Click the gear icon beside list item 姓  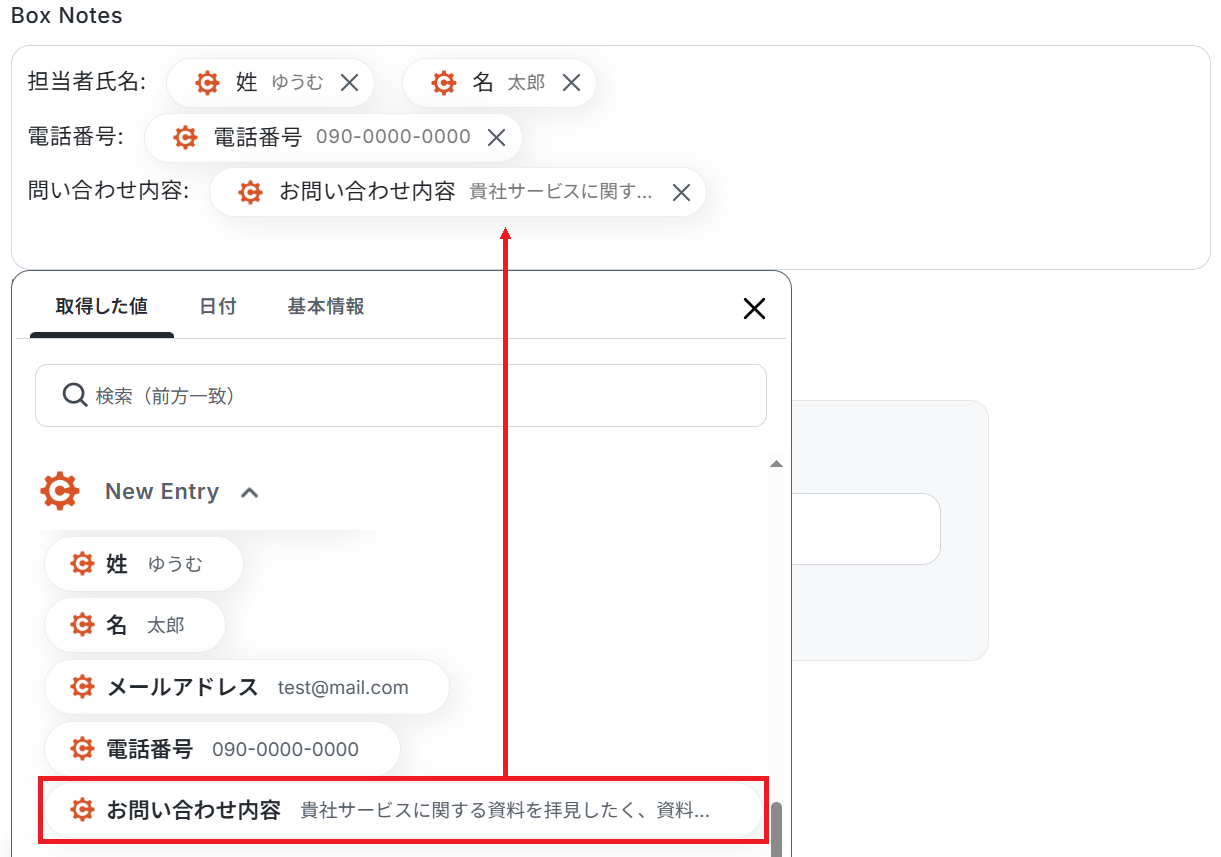[82, 564]
